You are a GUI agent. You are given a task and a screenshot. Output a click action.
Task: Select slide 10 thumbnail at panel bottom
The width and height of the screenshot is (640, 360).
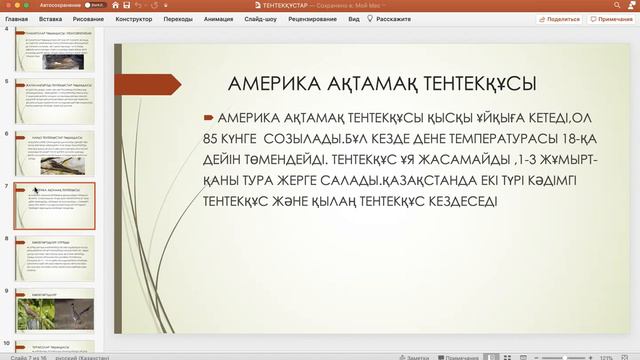pyautogui.click(x=55, y=346)
